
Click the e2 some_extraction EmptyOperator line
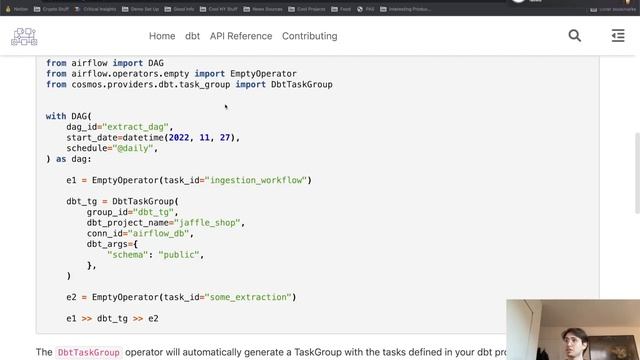click(x=181, y=297)
